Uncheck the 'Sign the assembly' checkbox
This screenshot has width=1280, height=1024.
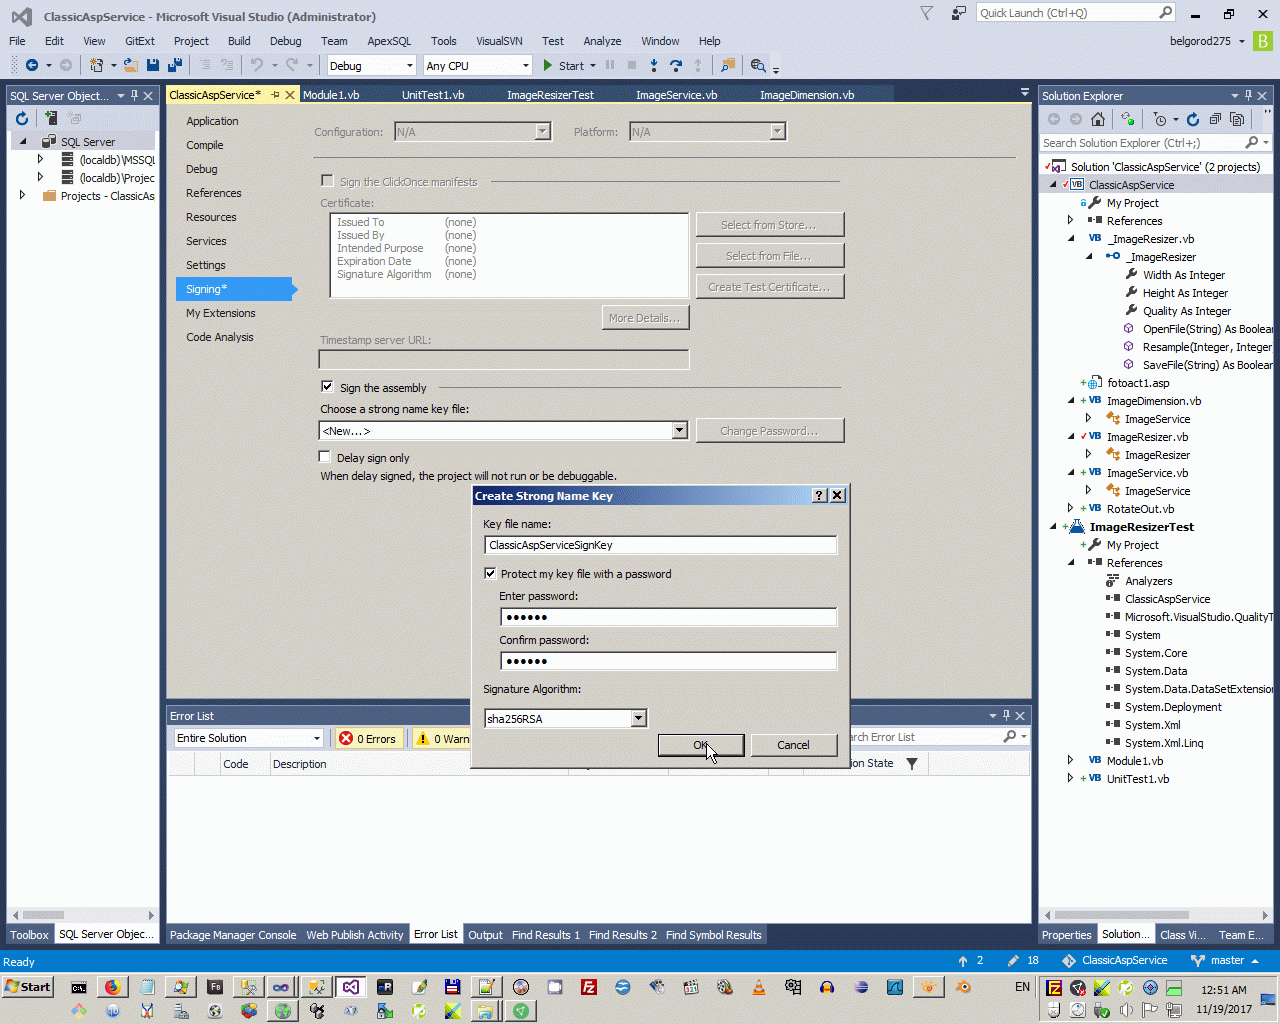coord(327,386)
